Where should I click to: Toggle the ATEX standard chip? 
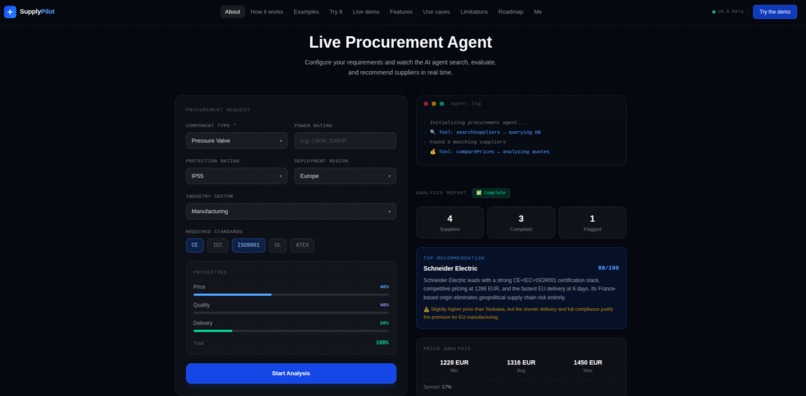[x=302, y=245]
